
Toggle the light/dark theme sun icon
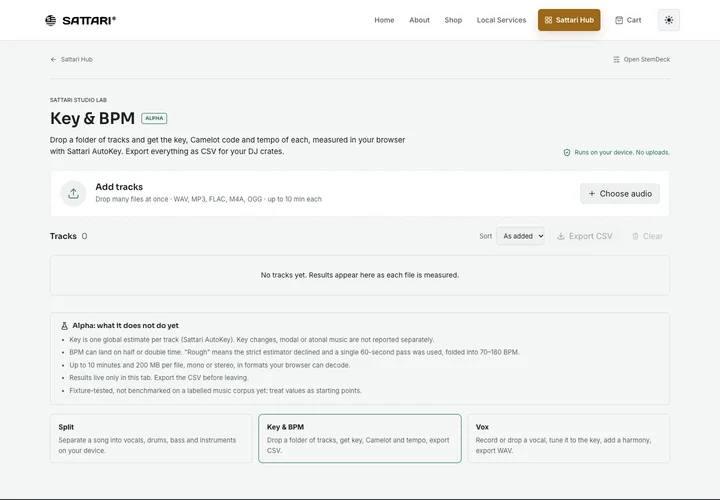coord(669,20)
